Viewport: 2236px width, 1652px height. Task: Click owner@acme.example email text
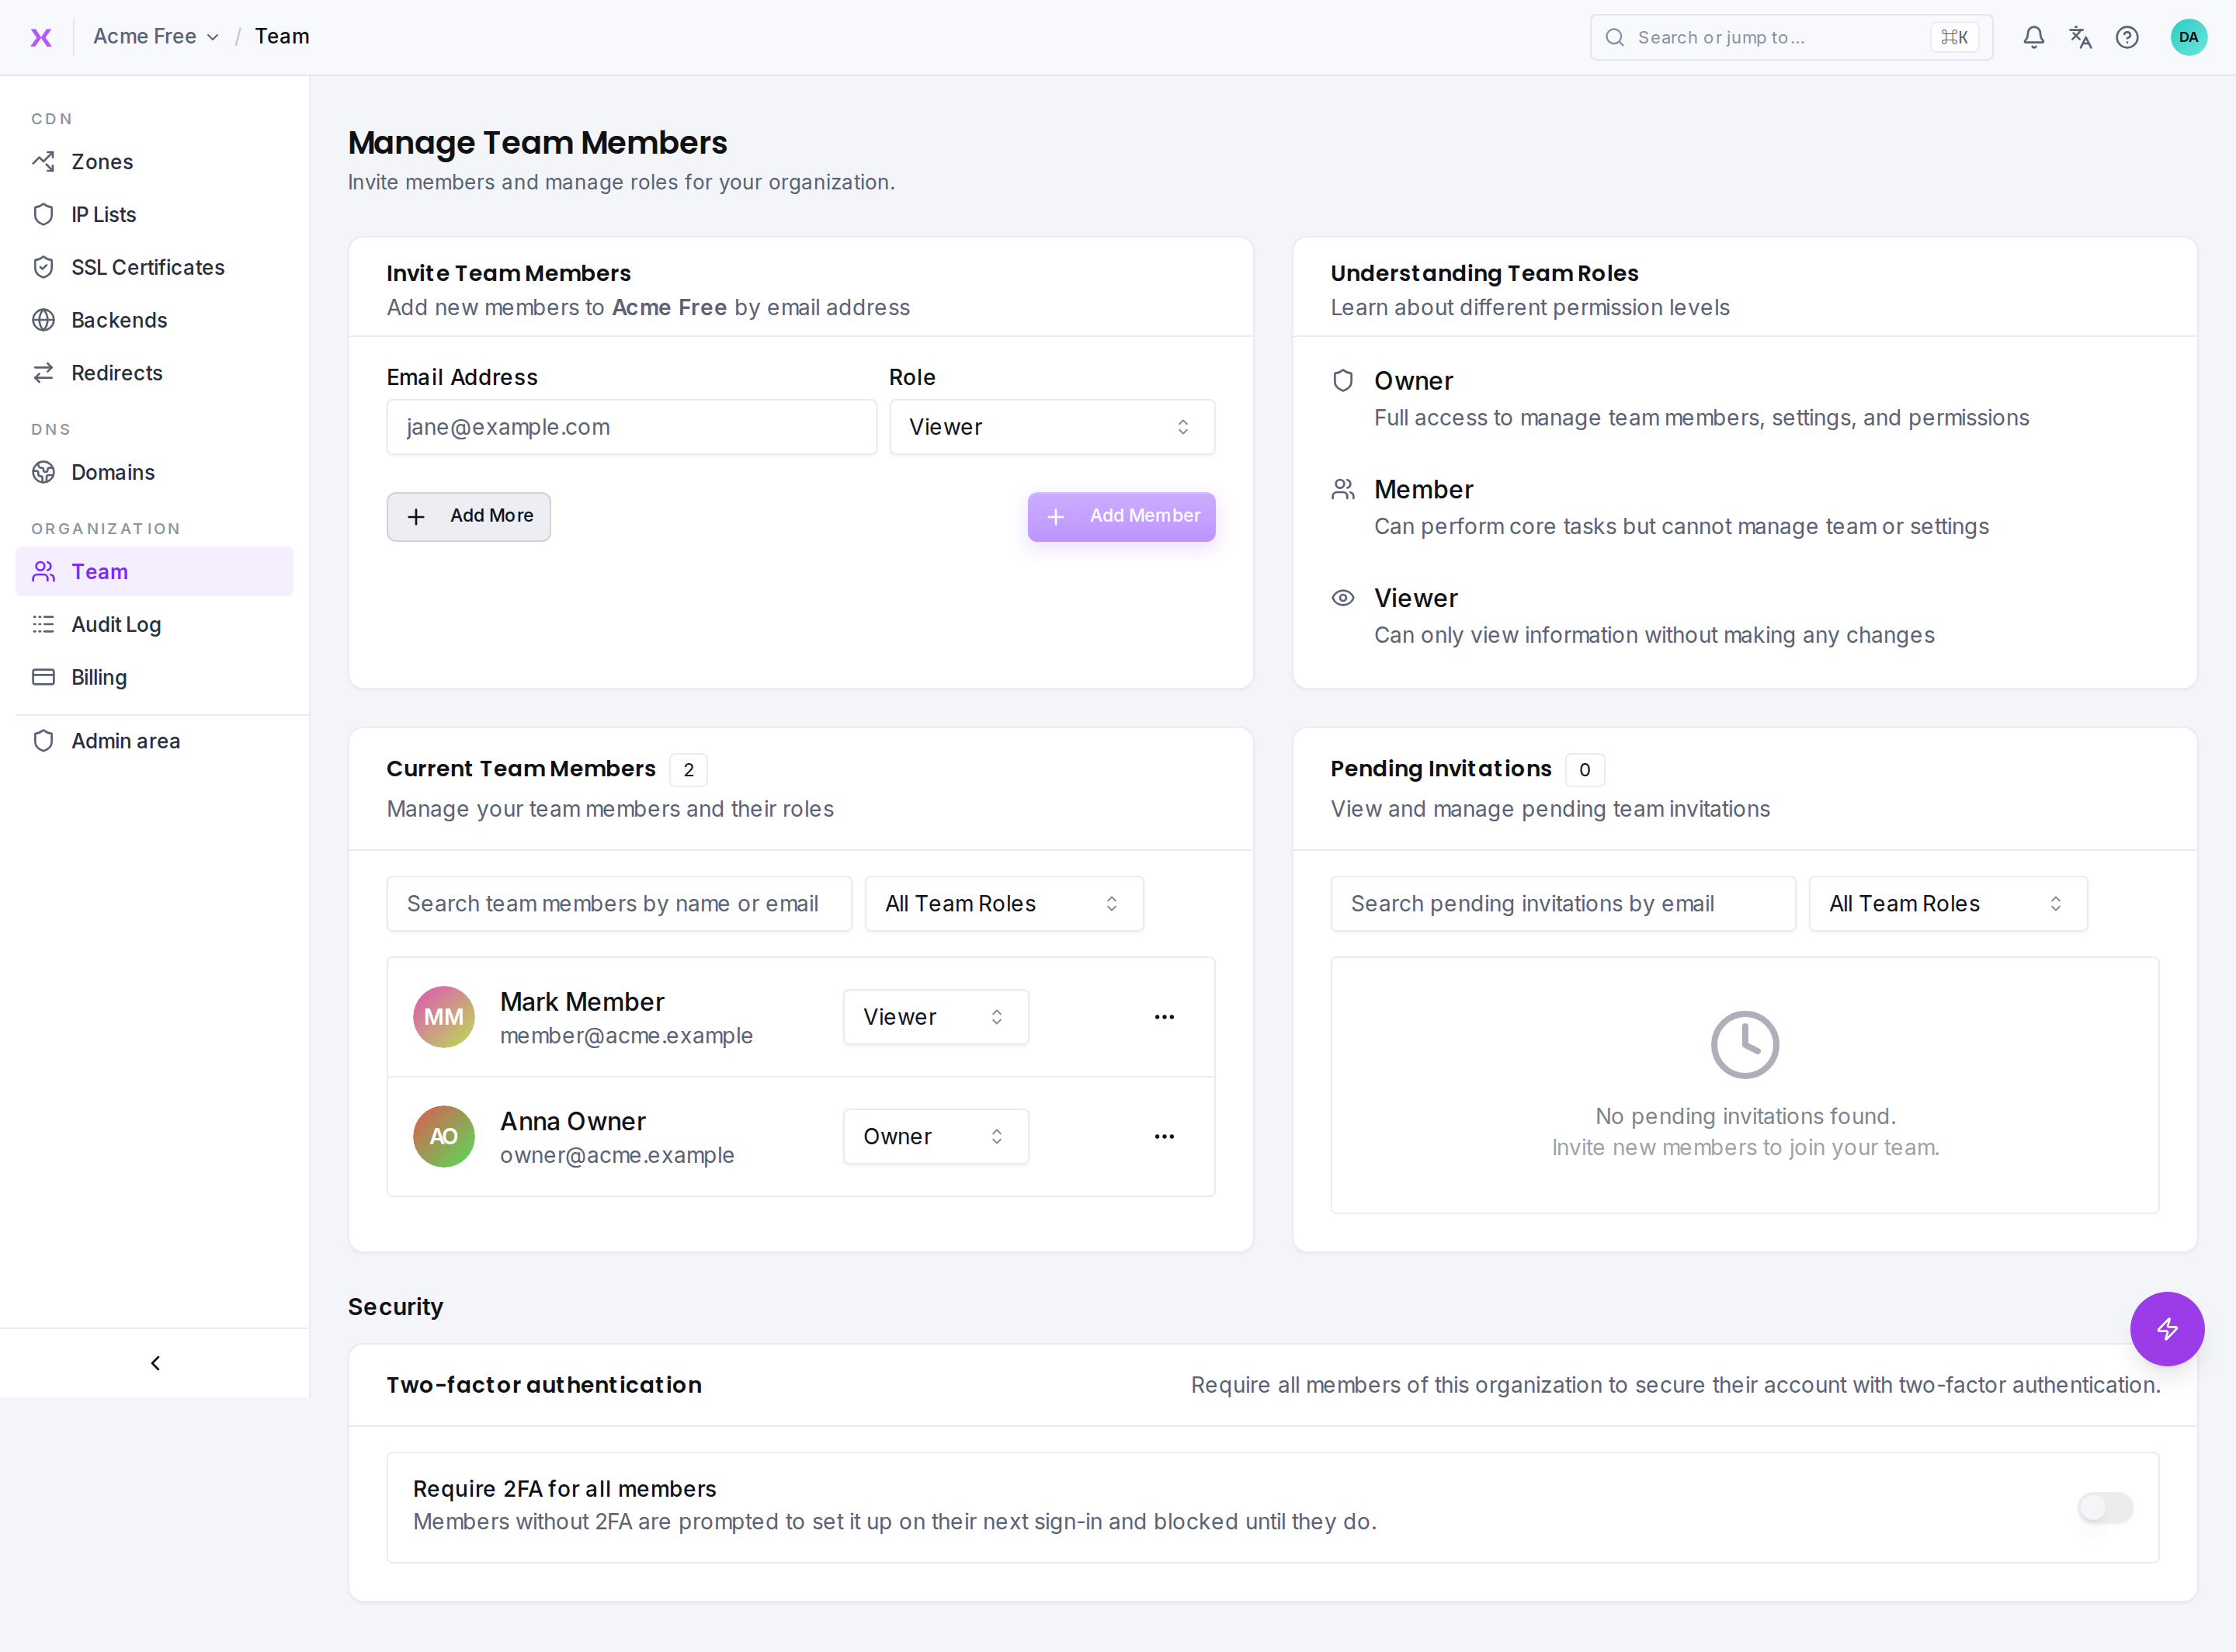(x=617, y=1155)
